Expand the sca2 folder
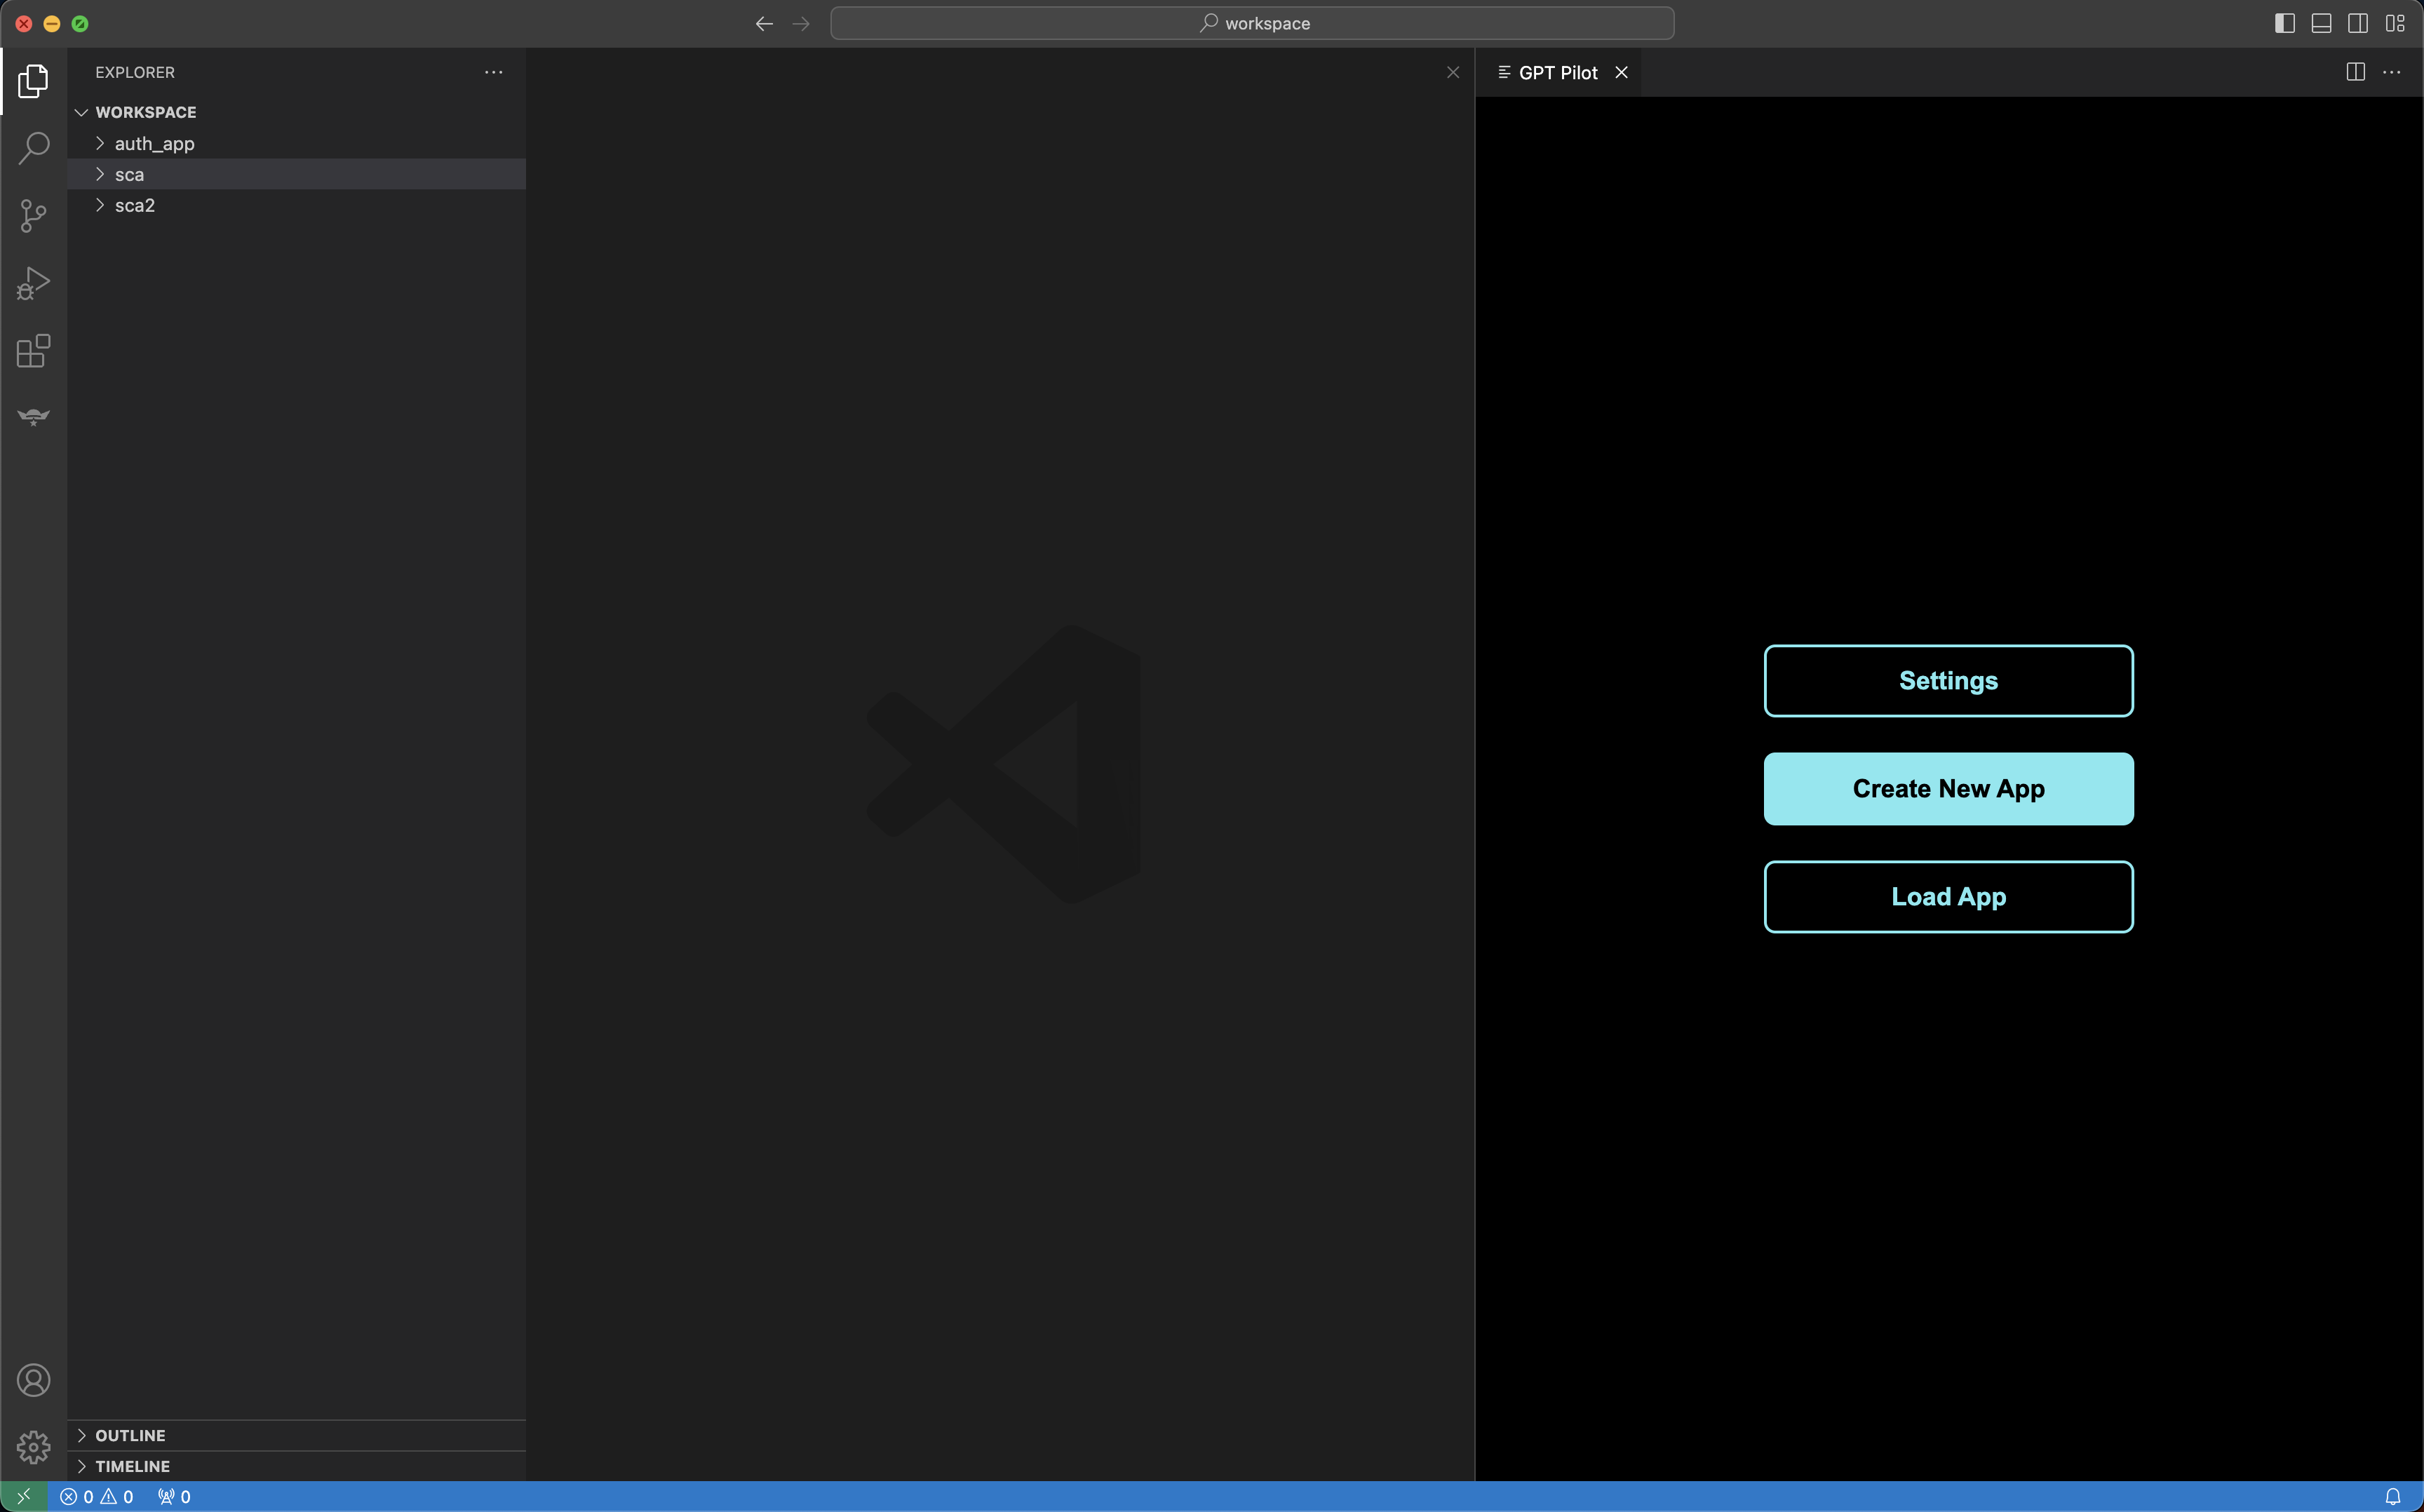 click(x=134, y=205)
